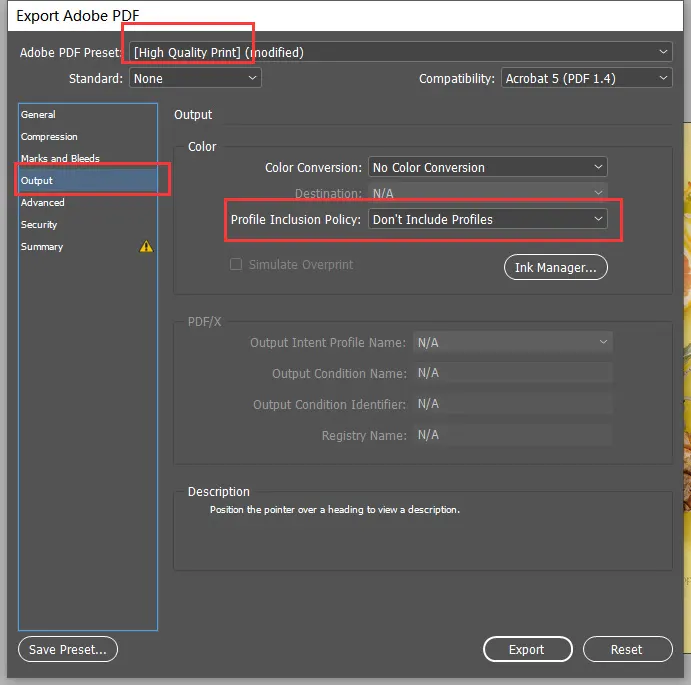The height and width of the screenshot is (685, 691).
Task: Click the Save Preset button
Action: tap(68, 649)
